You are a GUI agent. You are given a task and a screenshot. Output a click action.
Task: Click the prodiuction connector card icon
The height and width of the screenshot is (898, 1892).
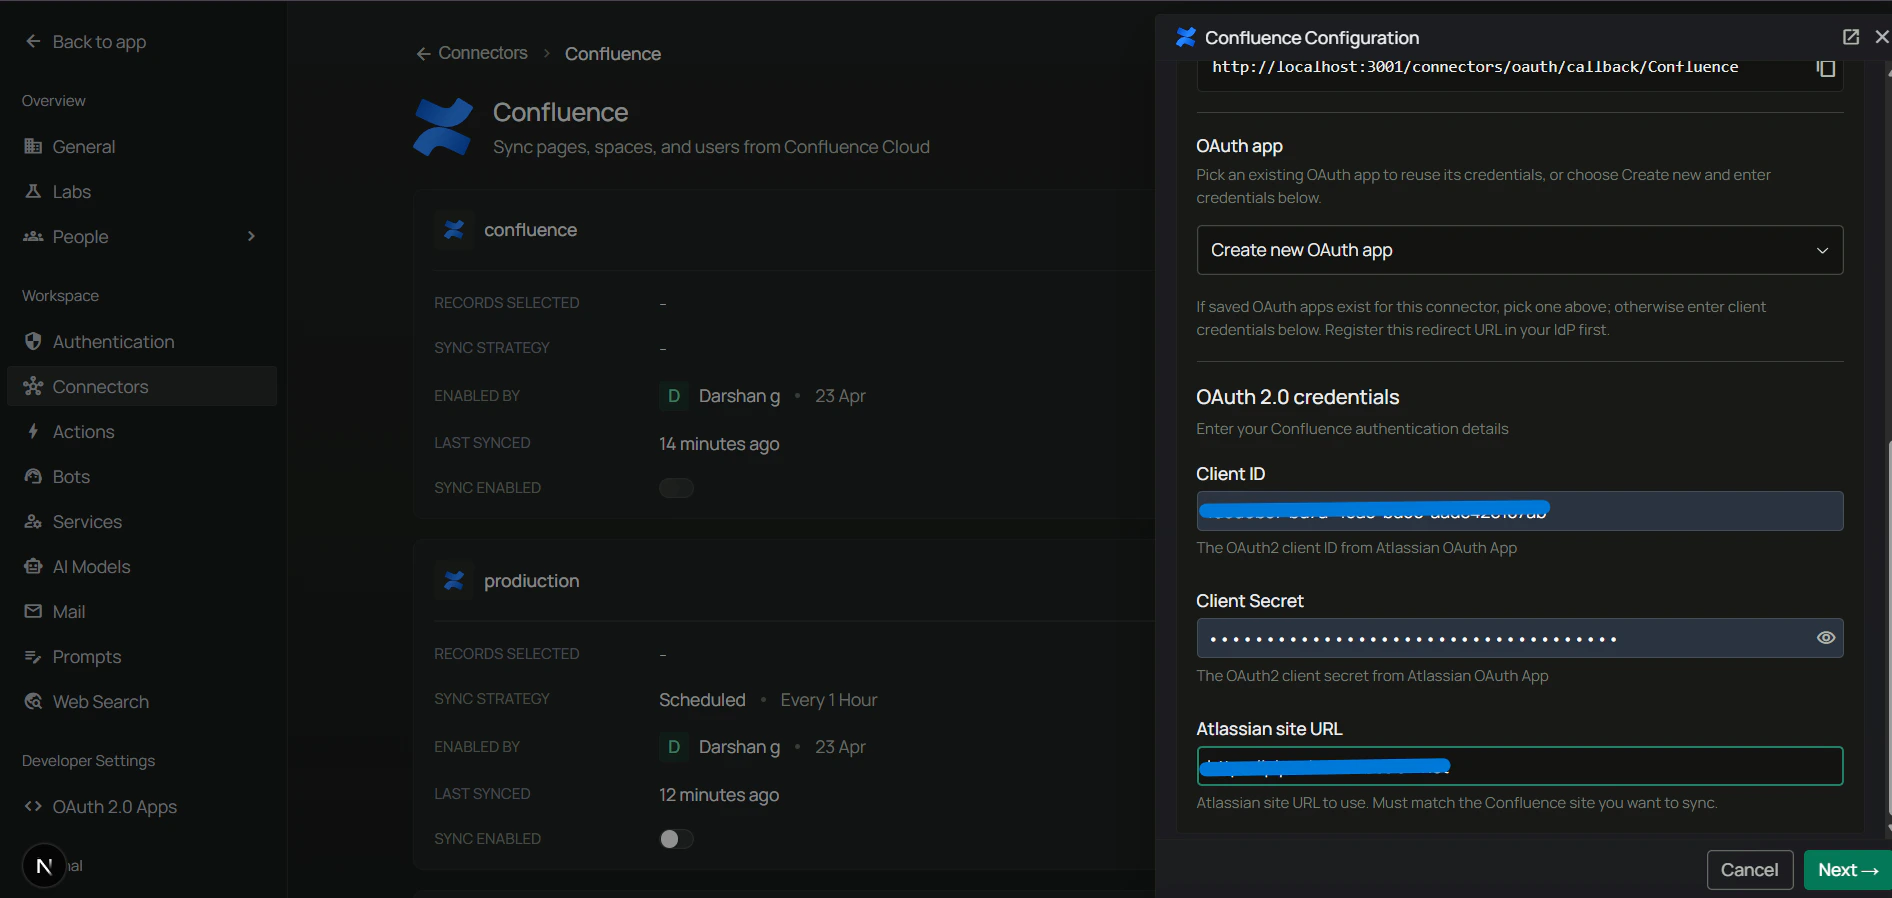(454, 581)
